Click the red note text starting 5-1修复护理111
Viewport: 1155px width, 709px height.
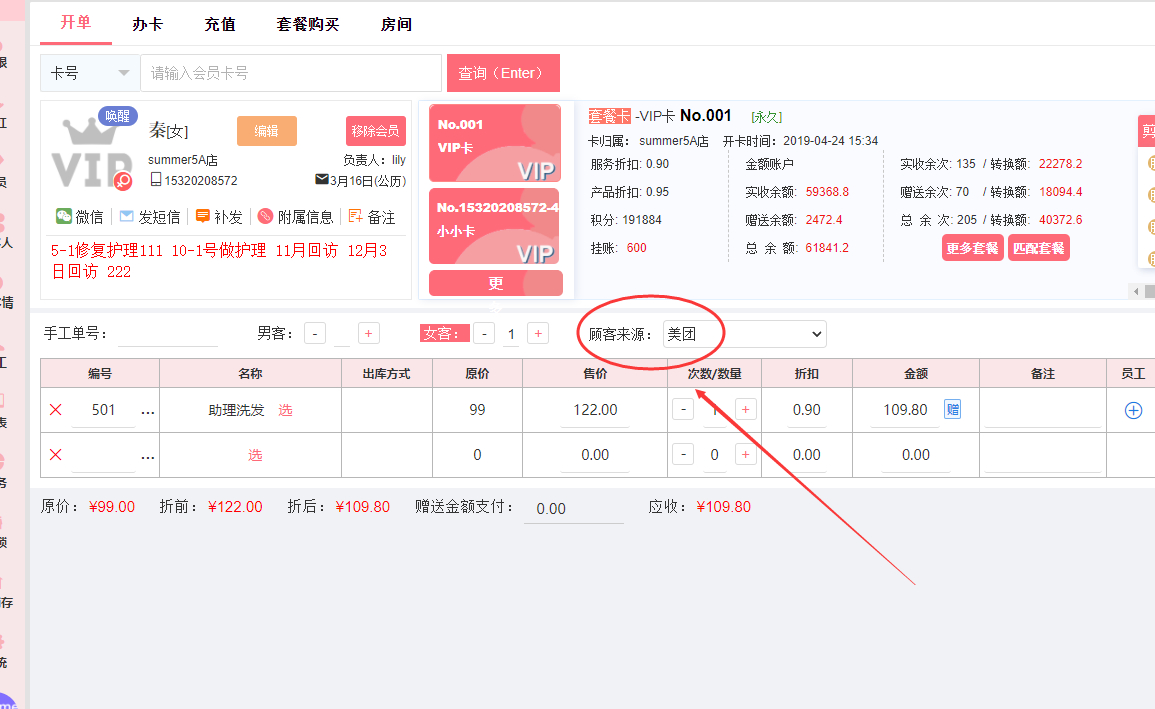[x=219, y=261]
